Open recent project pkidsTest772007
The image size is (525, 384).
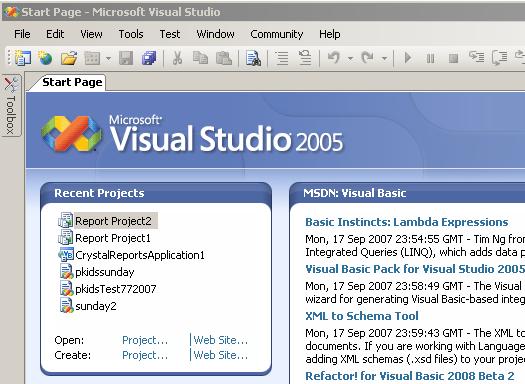point(116,289)
